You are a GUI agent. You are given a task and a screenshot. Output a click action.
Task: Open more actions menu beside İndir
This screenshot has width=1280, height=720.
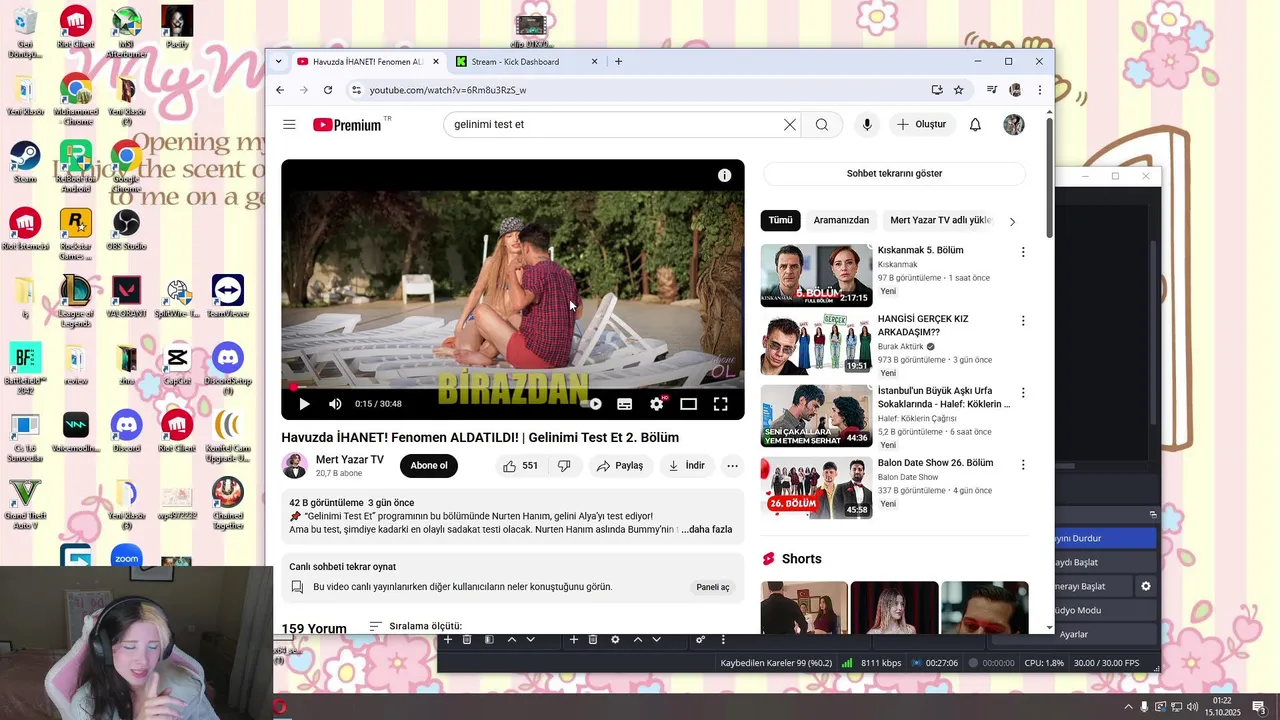tap(732, 466)
